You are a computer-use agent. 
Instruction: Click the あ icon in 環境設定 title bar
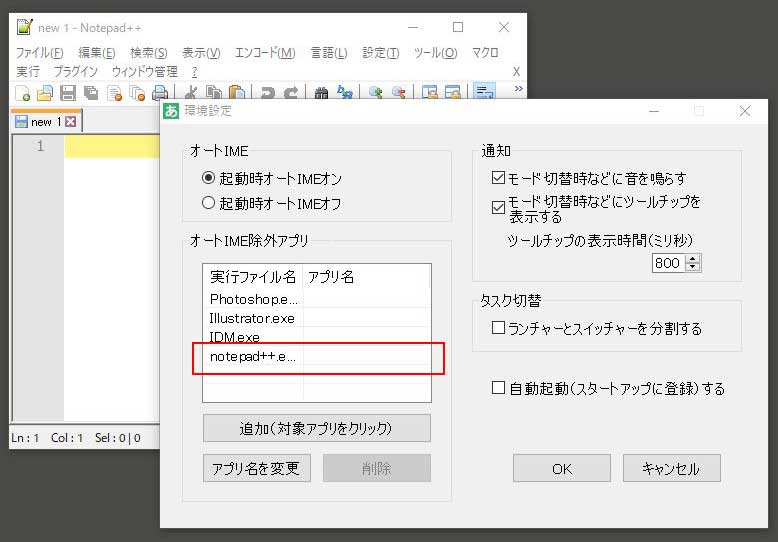171,111
